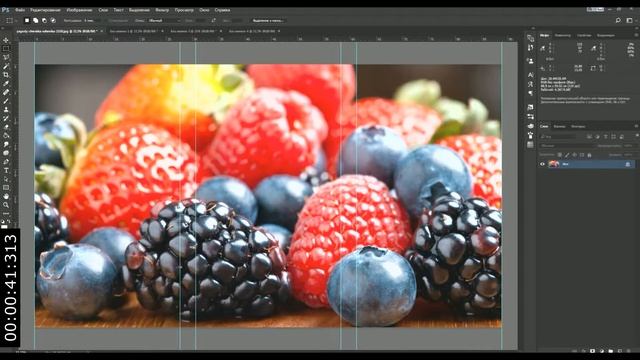Select the Rectangular Marquee tool in the toolbox
Screen dimensions: 640x360
coord(6,49)
